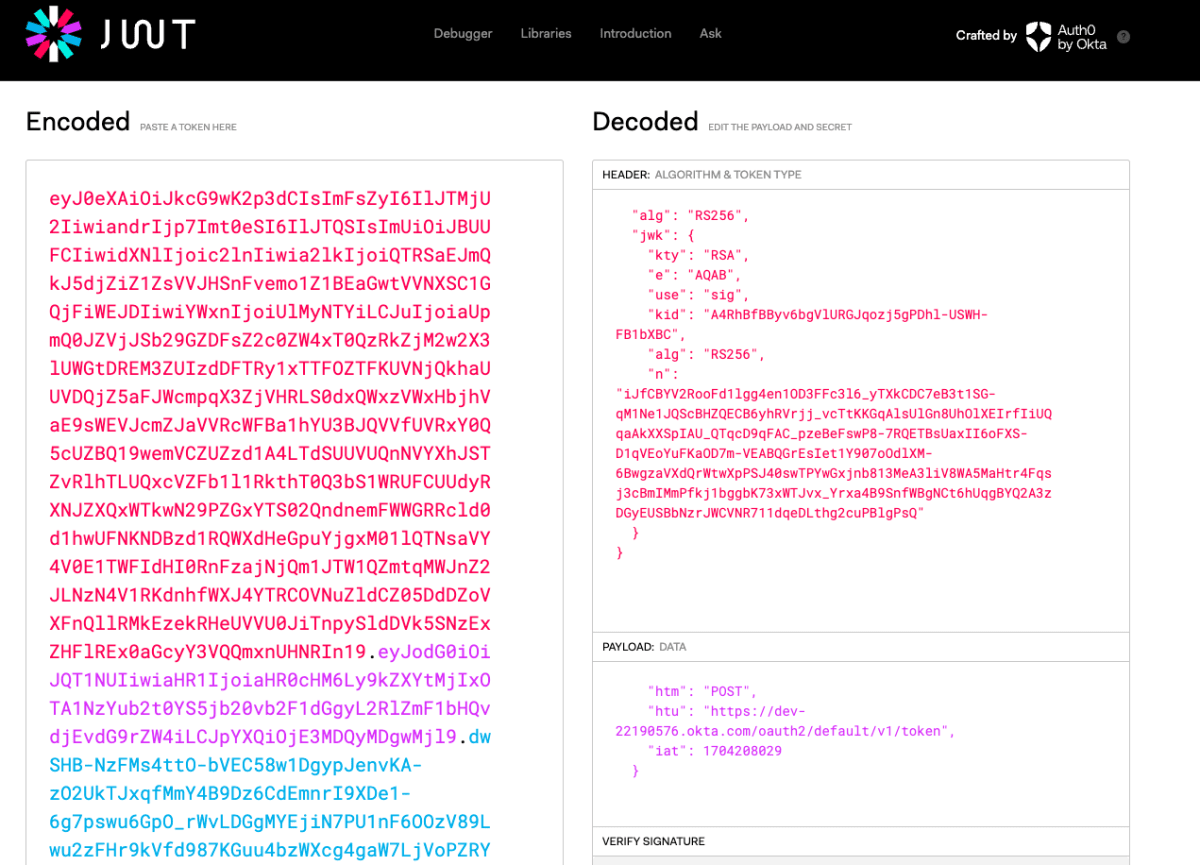Click the Decoded heading
1200x865 pixels.
(x=645, y=121)
